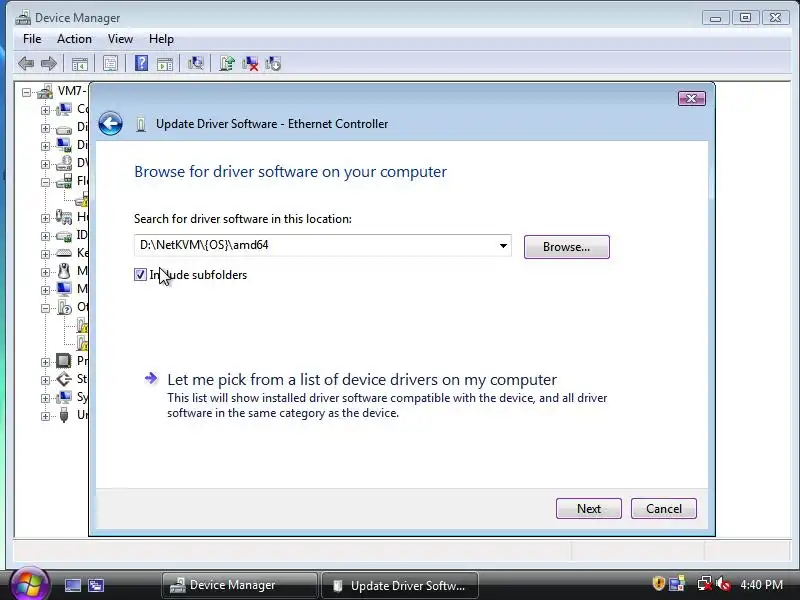The width and height of the screenshot is (800, 600).
Task: Expand the 'ID' IDE controllers node
Action: tap(45, 236)
